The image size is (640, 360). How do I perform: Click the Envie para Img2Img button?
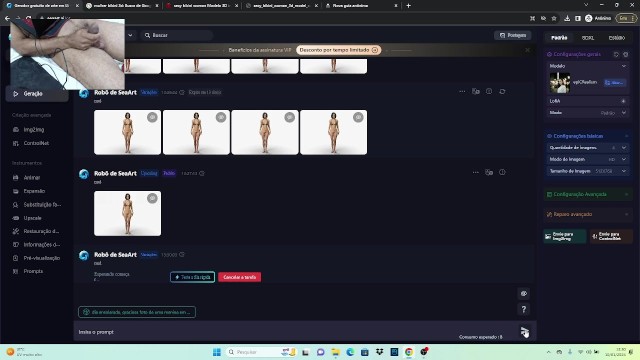tap(565, 236)
